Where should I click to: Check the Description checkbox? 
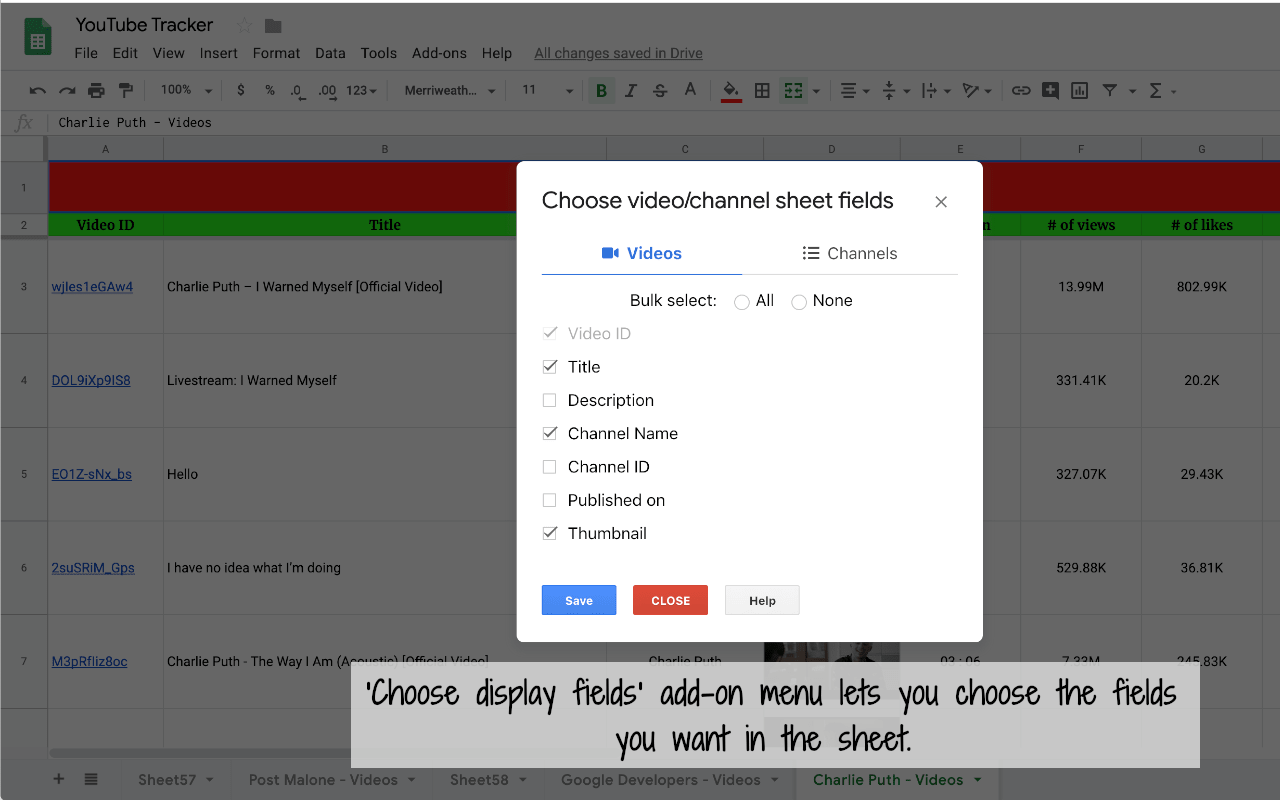(550, 400)
